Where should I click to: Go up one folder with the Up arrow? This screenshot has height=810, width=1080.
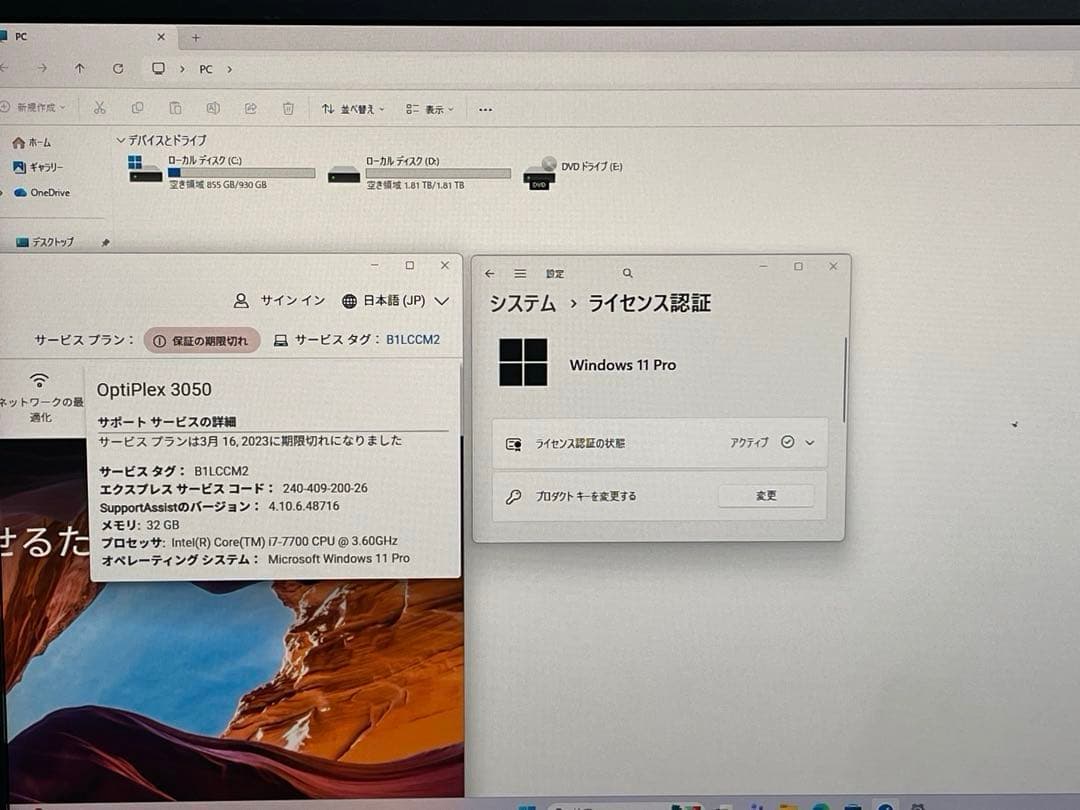tap(80, 68)
